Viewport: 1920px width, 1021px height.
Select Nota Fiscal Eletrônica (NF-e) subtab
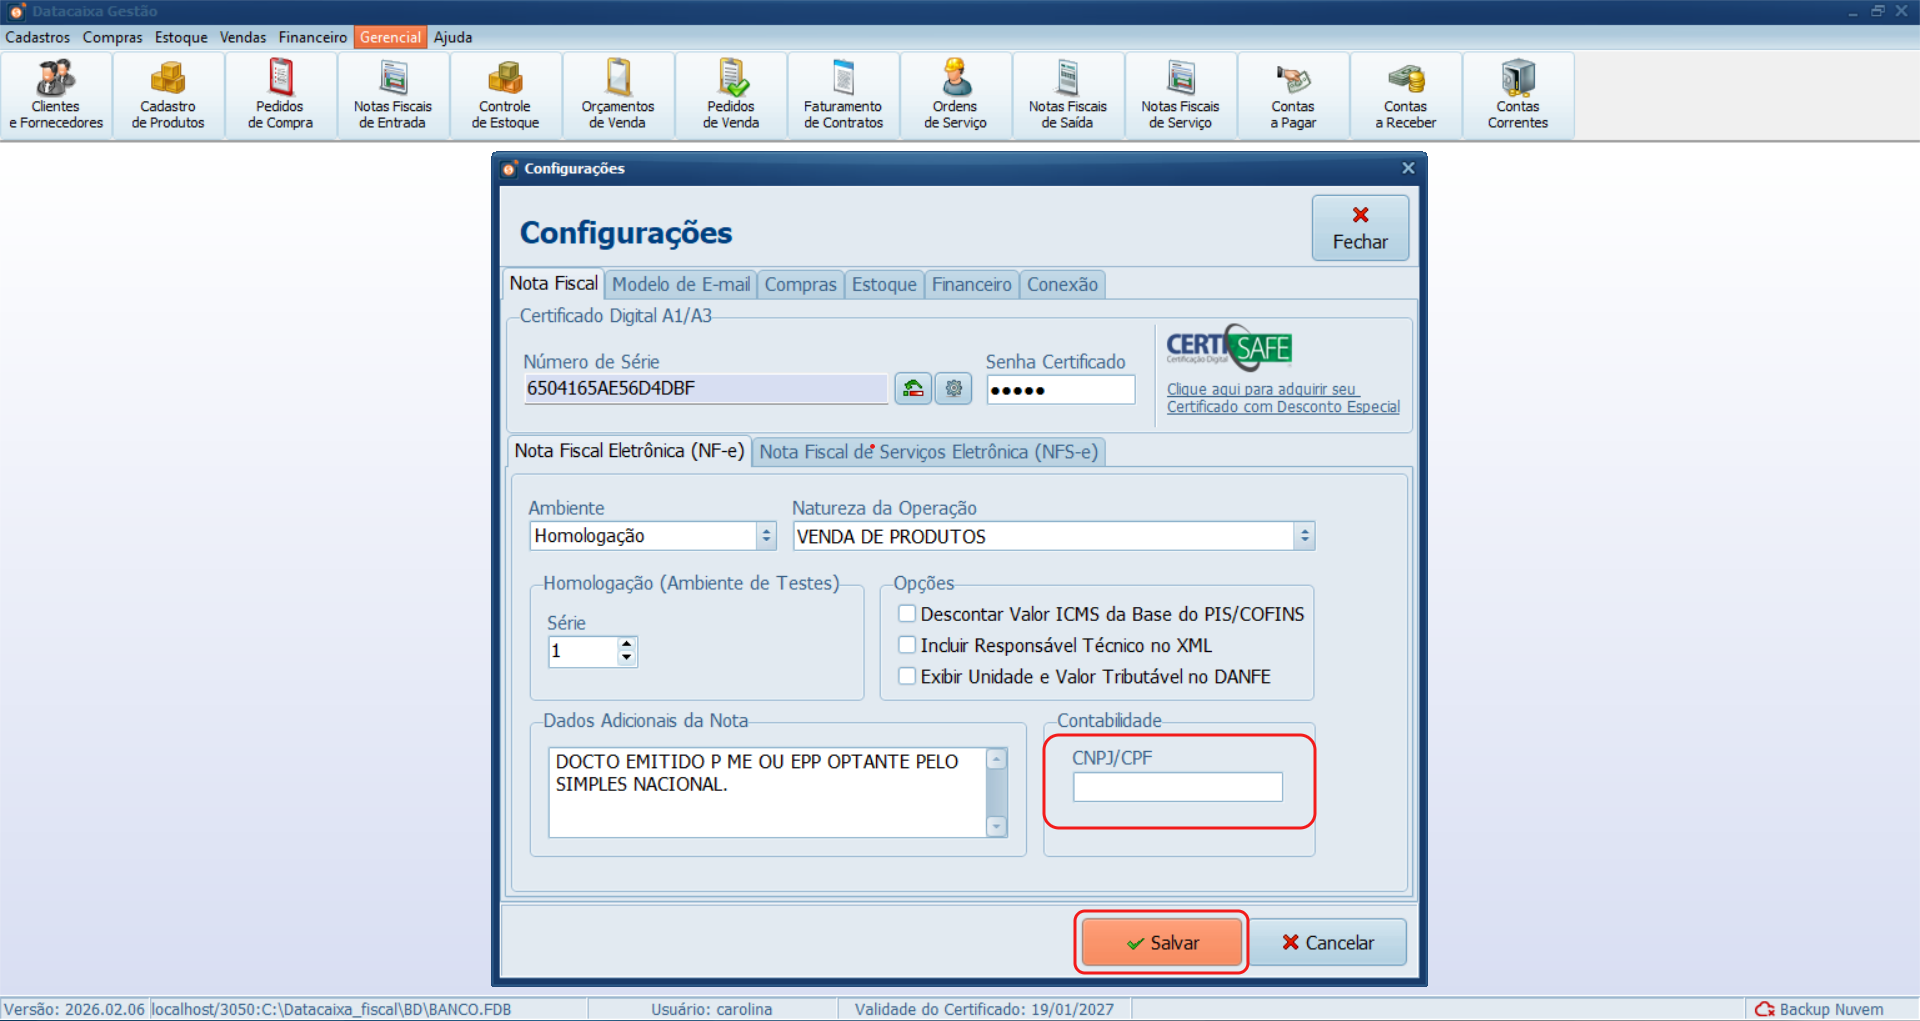(x=629, y=451)
